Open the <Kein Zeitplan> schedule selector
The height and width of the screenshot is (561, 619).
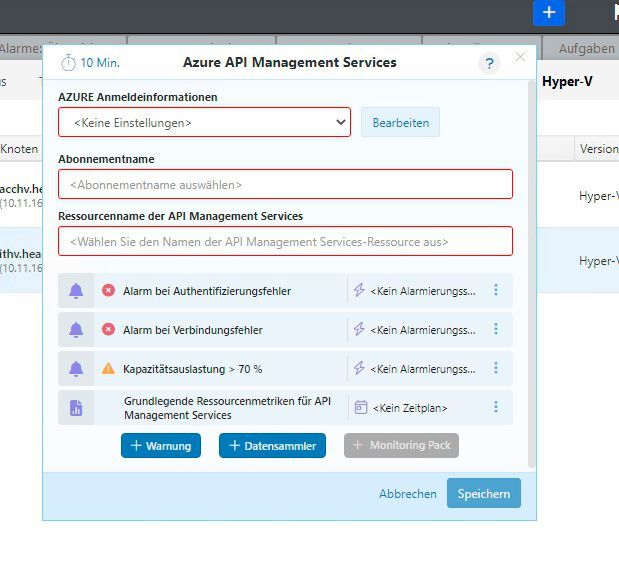point(410,408)
